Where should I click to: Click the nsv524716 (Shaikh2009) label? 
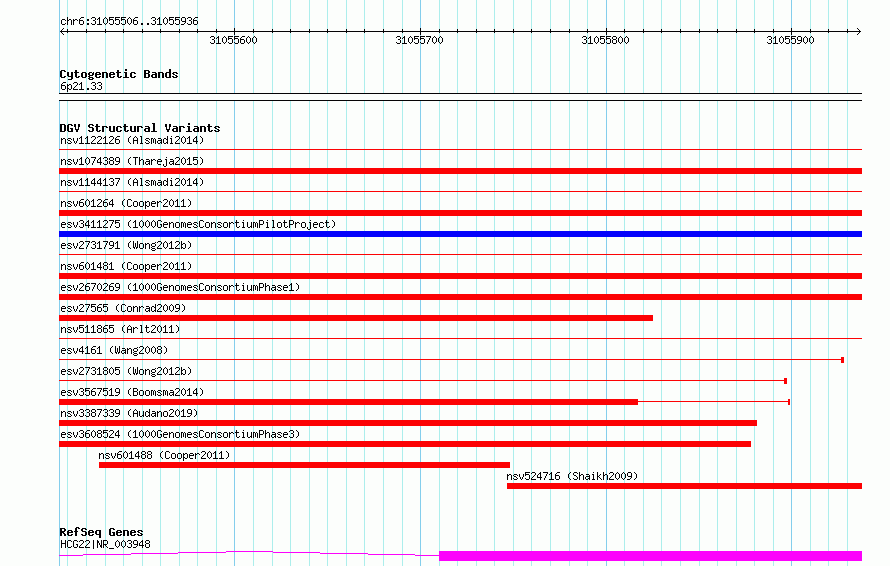click(x=572, y=476)
